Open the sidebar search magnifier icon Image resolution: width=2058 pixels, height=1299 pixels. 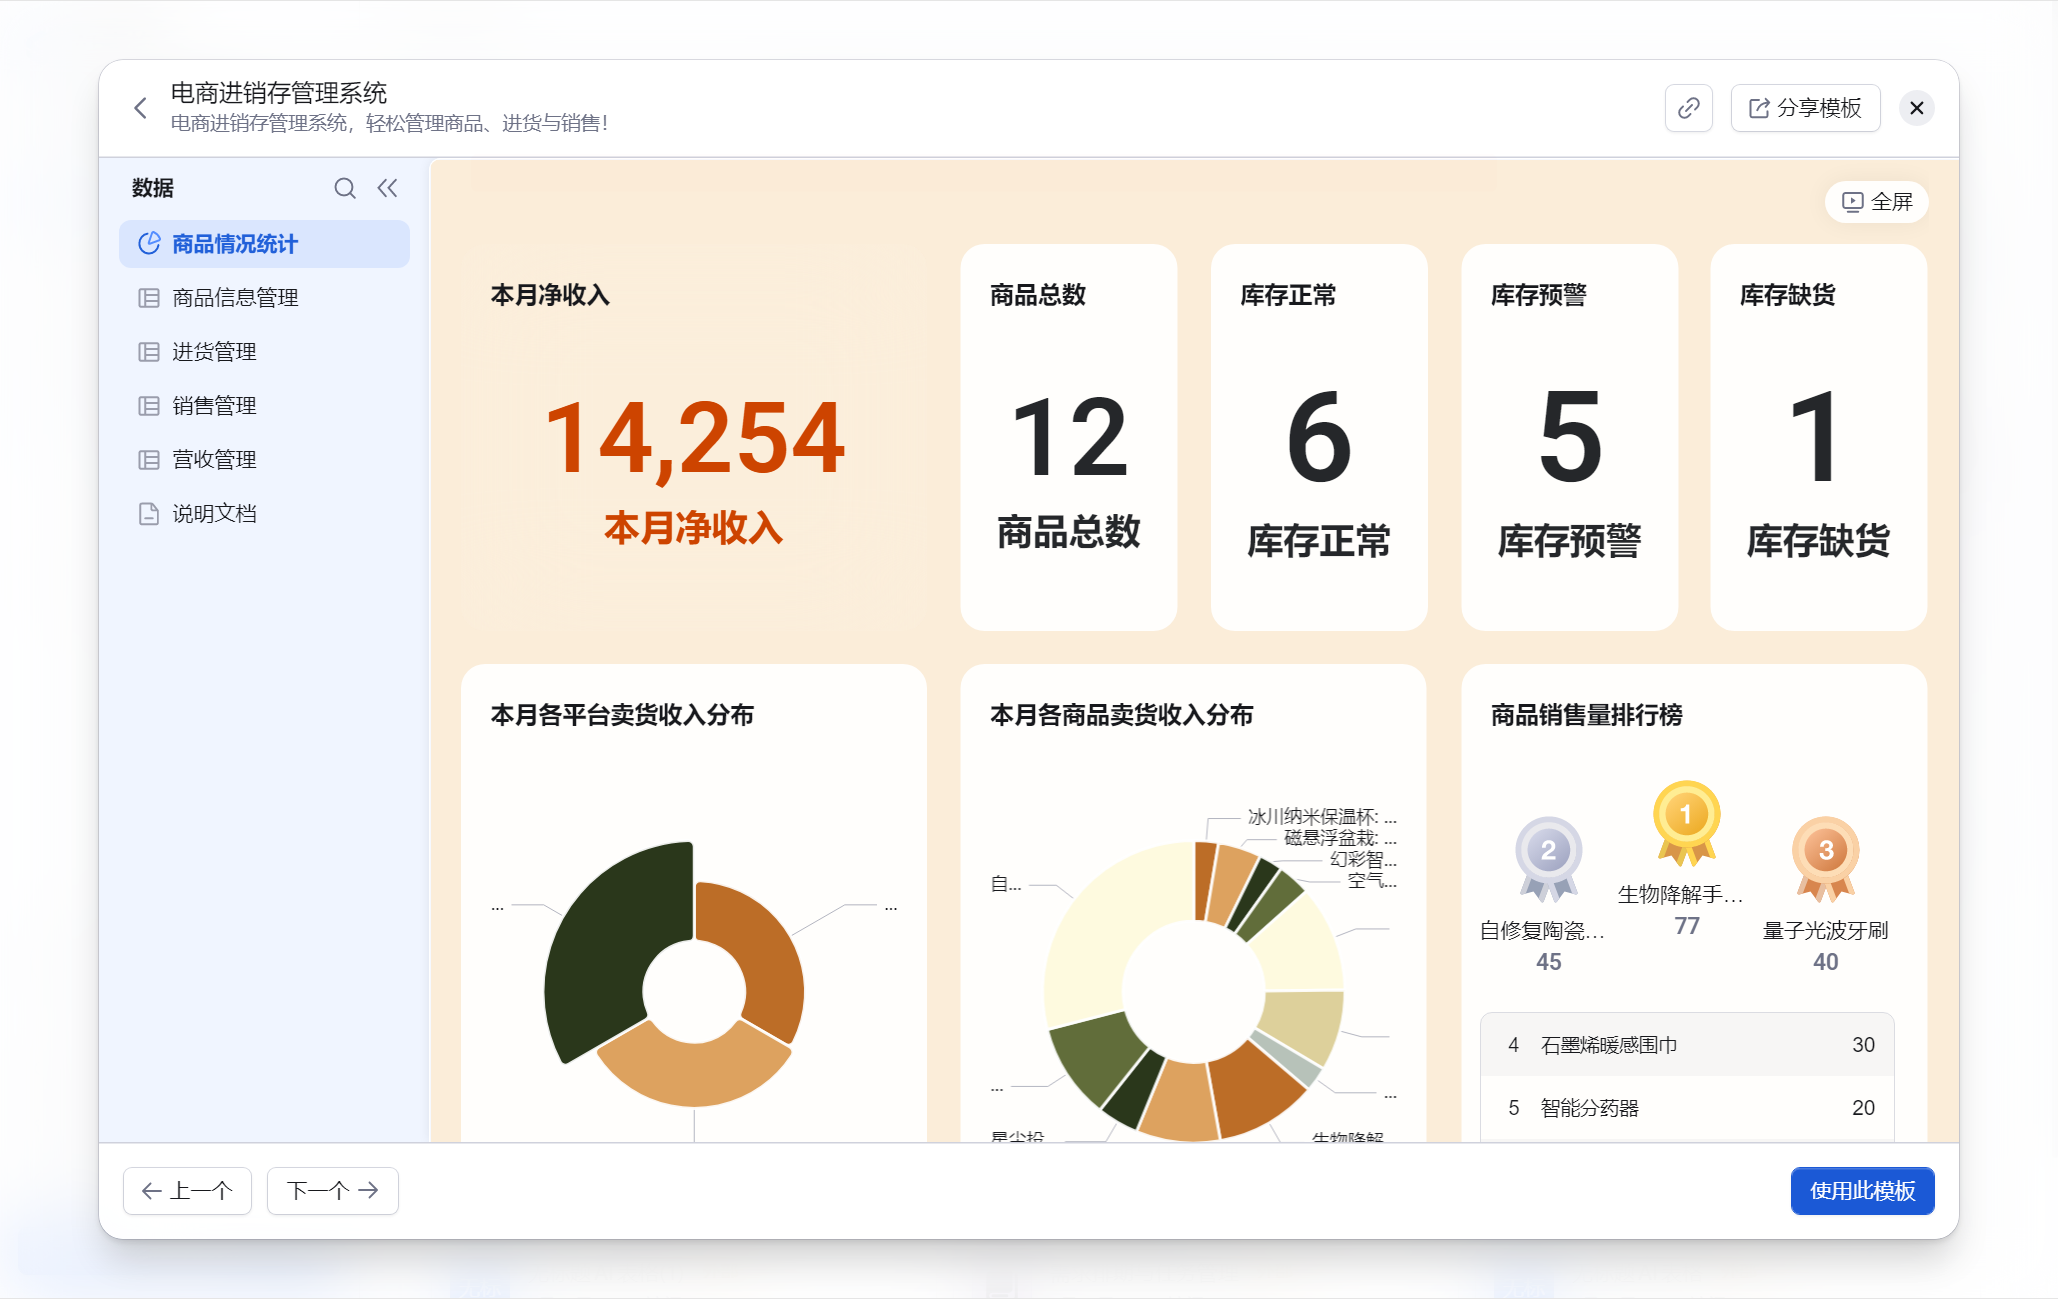pyautogui.click(x=344, y=188)
